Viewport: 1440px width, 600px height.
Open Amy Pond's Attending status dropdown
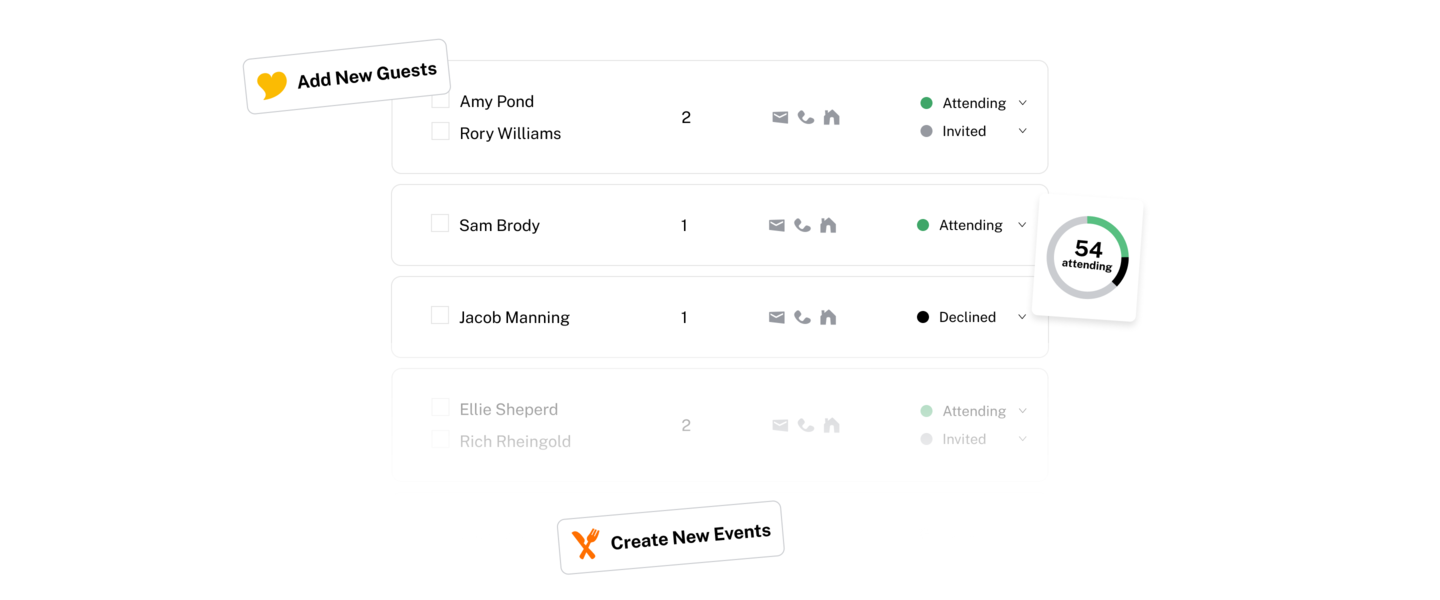pos(1023,103)
